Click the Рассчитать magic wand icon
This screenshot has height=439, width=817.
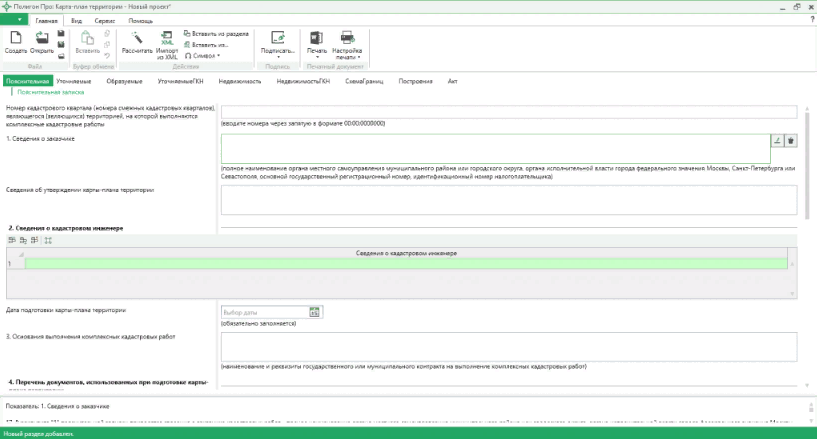[x=136, y=38]
